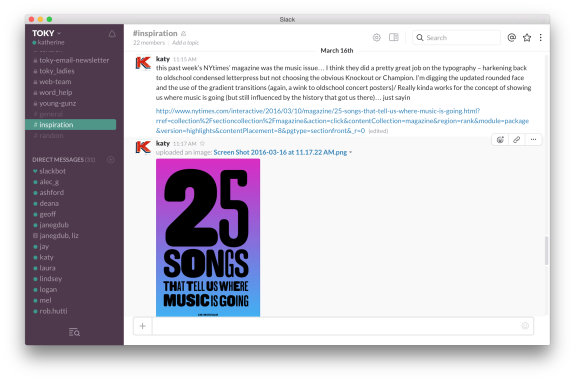The image size is (575, 381).
Task: Open the TOKY team menu
Action: pyautogui.click(x=46, y=33)
